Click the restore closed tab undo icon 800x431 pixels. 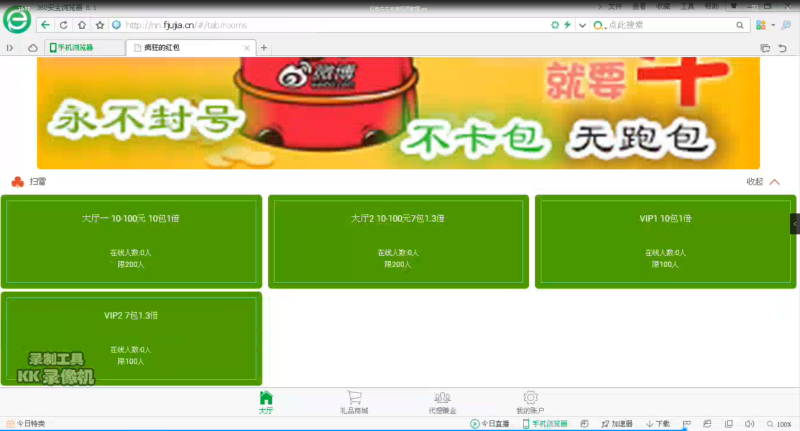[x=783, y=48]
